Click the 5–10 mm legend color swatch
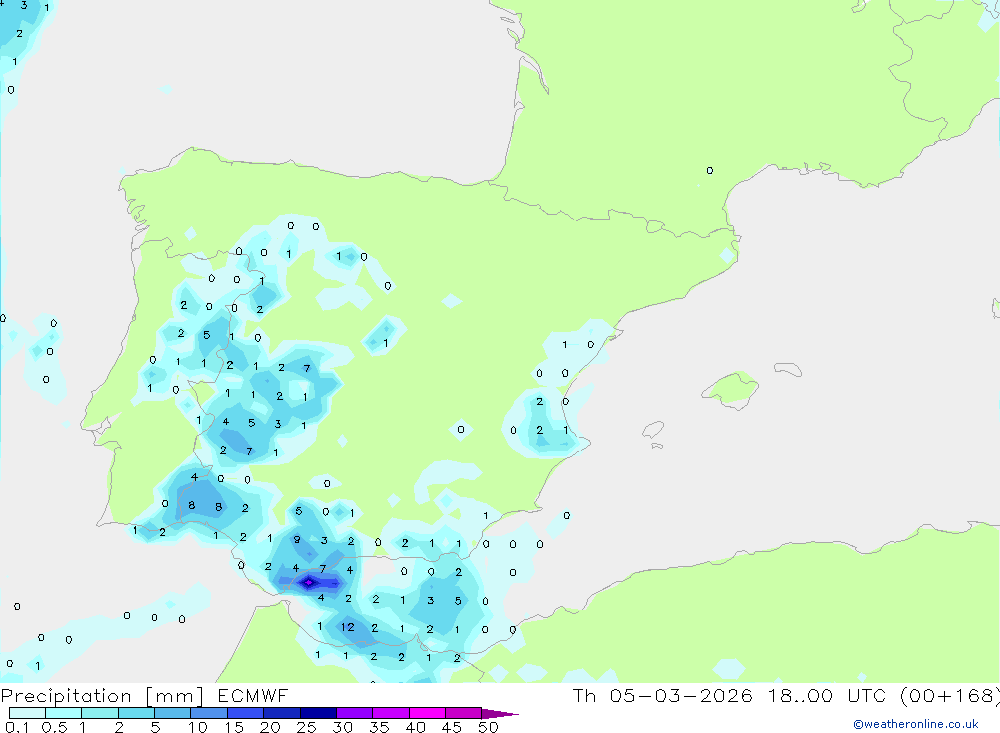This screenshot has width=1000, height=733. click(x=173, y=713)
